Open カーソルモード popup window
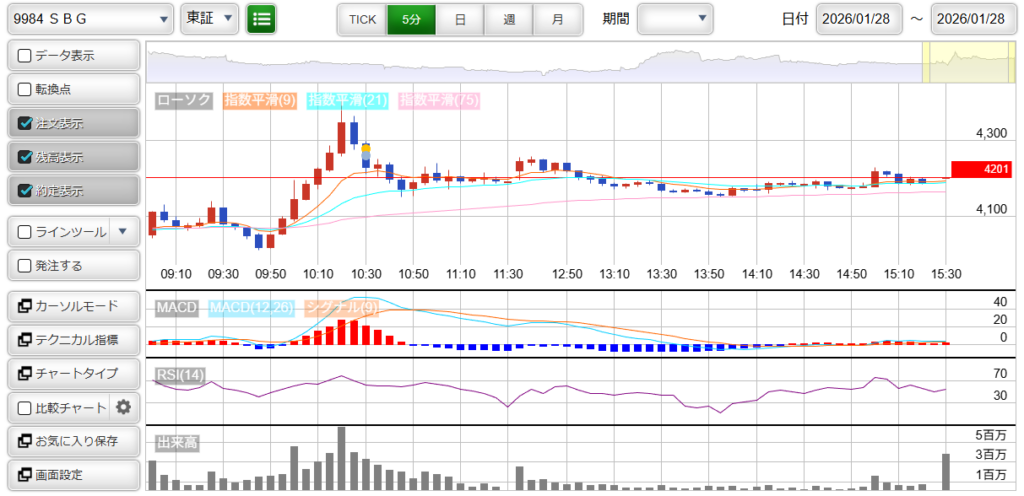This screenshot has height=496, width=1024. 72,306
